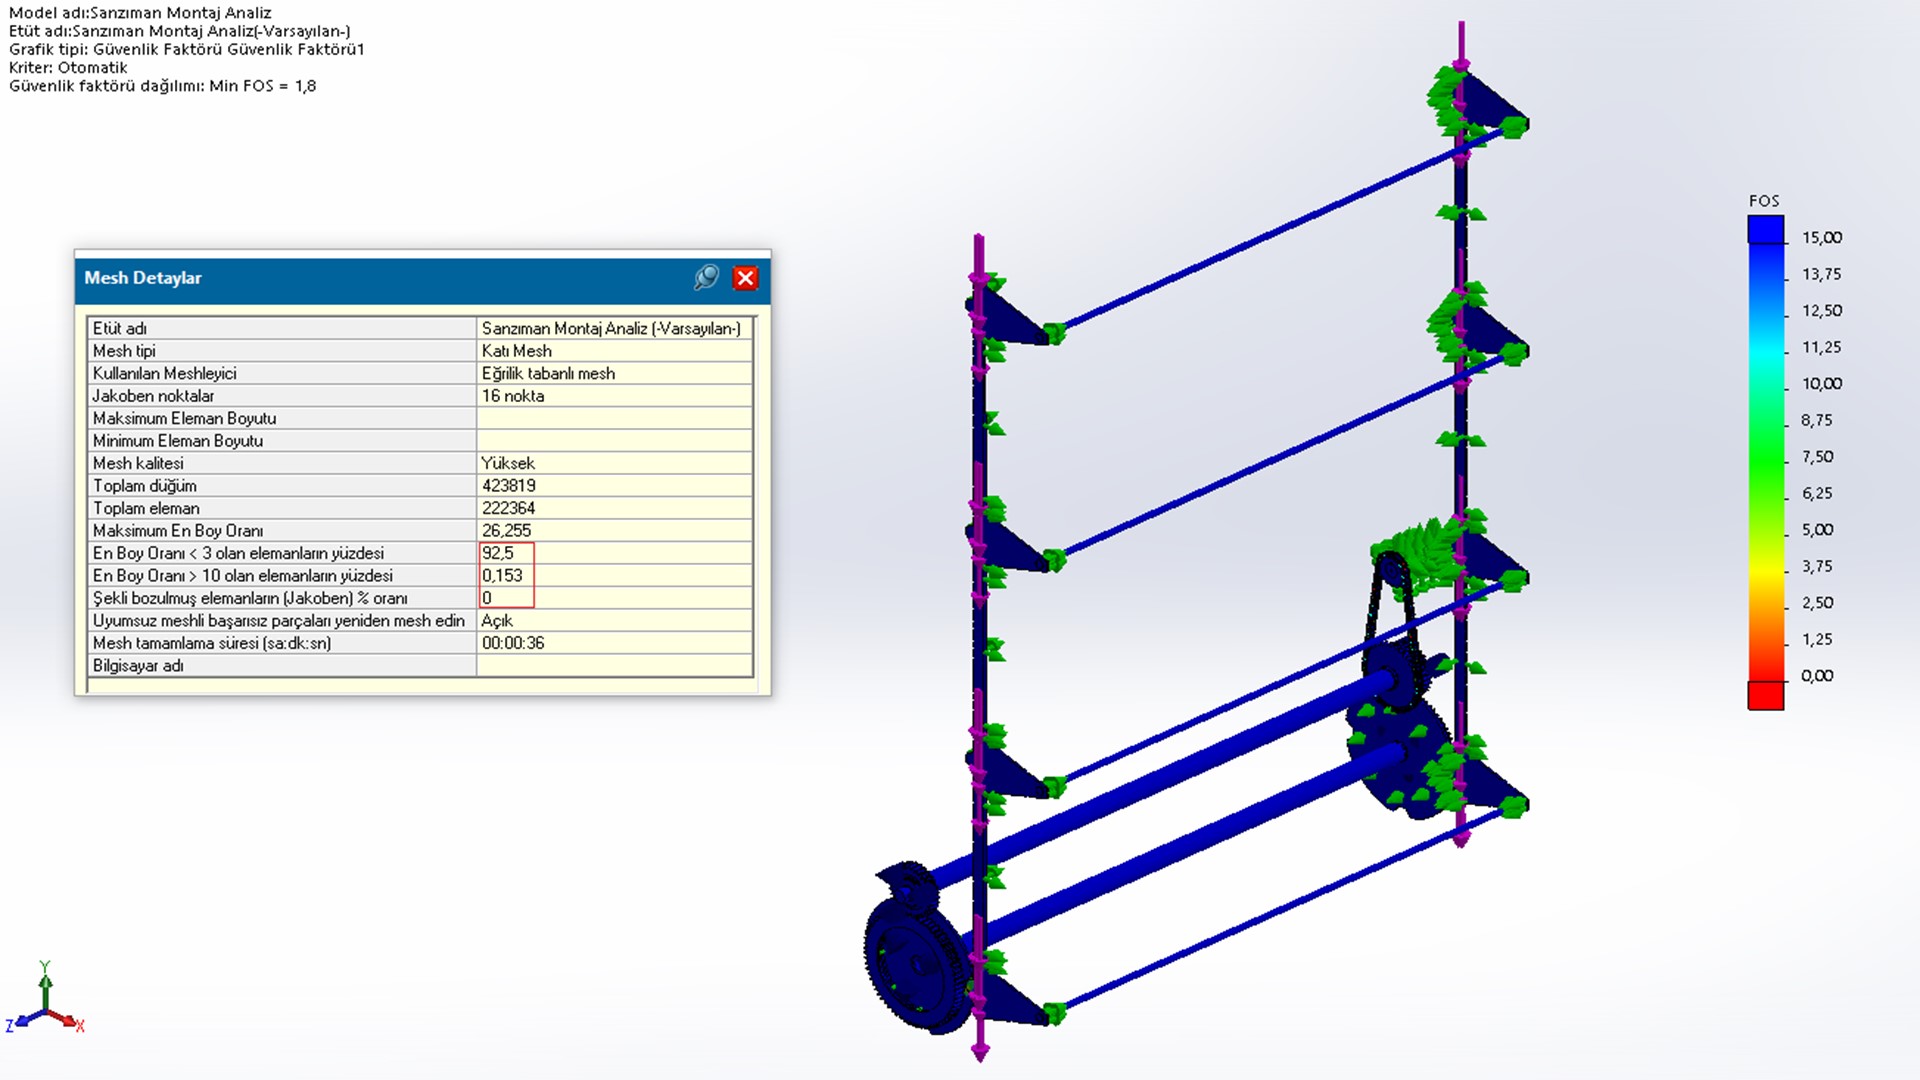Select the 'Toplam düğüm' value 423819
The height and width of the screenshot is (1080, 1920).
[508, 486]
